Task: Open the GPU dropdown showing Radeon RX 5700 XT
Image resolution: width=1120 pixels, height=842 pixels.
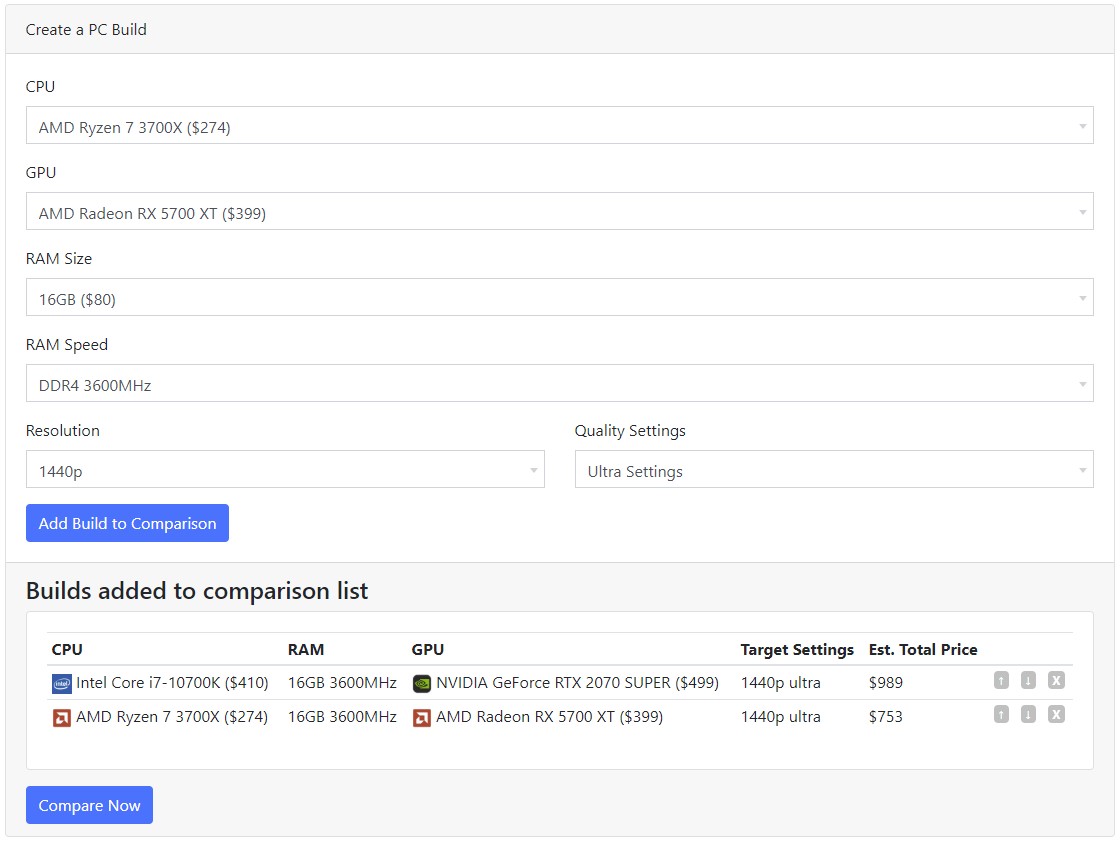Action: 559,211
